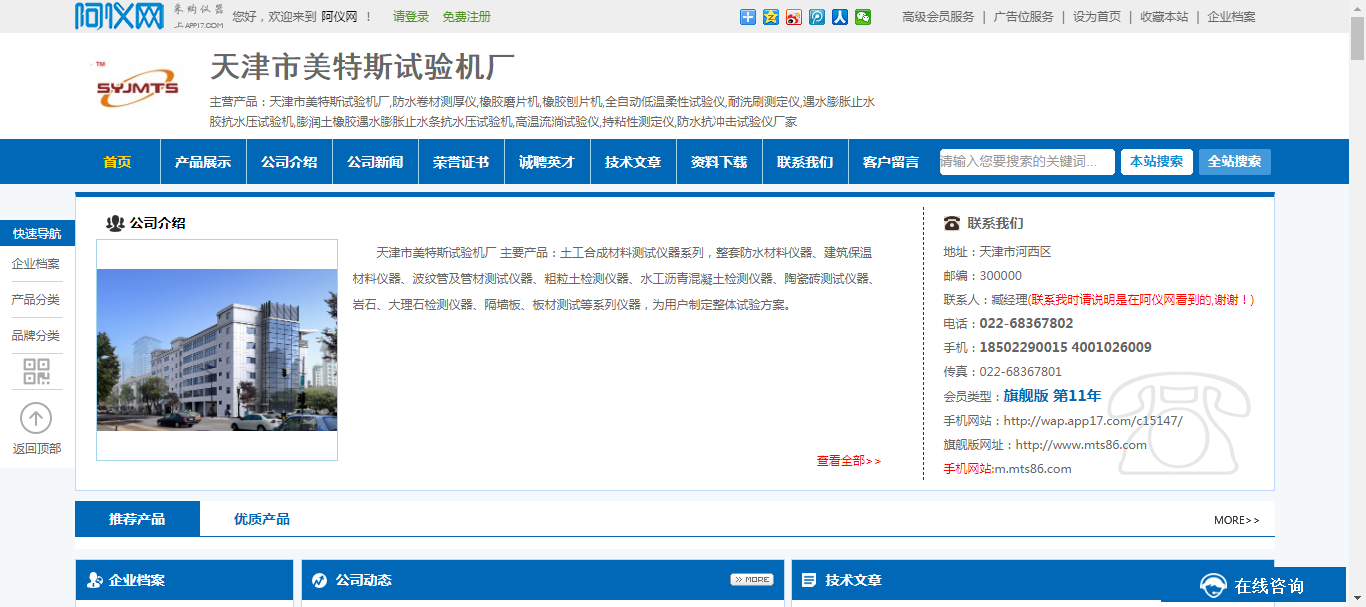Open 公司新闻 navigation item
1366x607 pixels.
375,162
